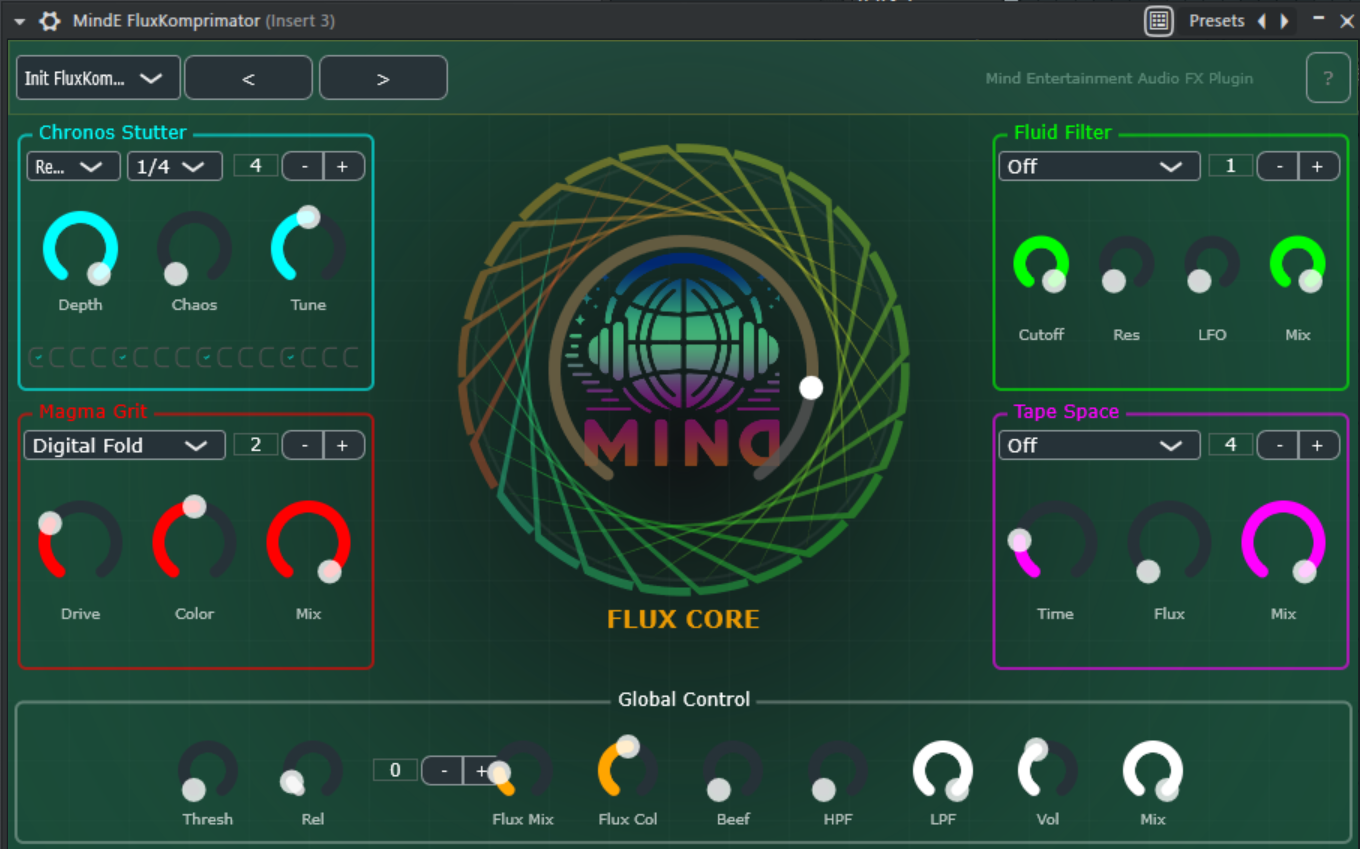Image resolution: width=1360 pixels, height=849 pixels.
Task: Open the Tape Space mode dropdown
Action: pyautogui.click(x=1098, y=444)
